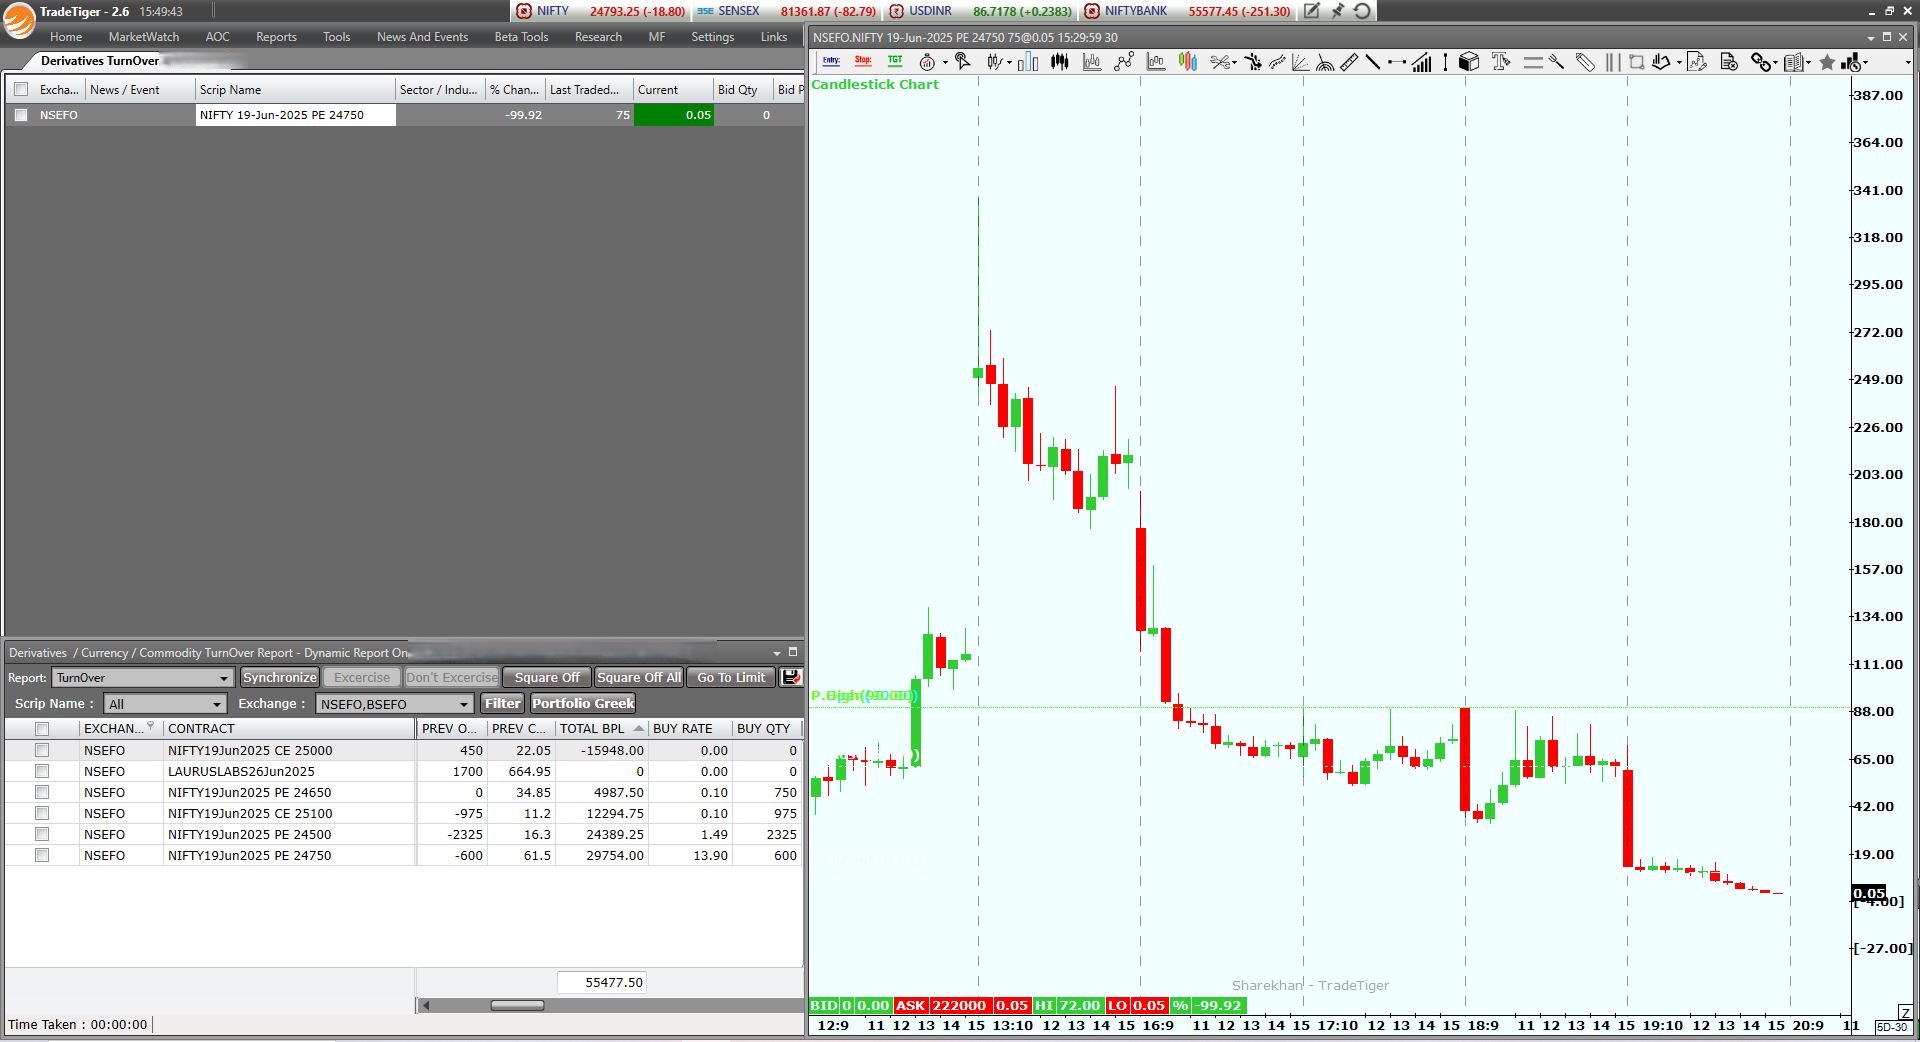This screenshot has width=1920, height=1042.
Task: Open the chart toolbar overflow options arrow
Action: click(x=1908, y=63)
